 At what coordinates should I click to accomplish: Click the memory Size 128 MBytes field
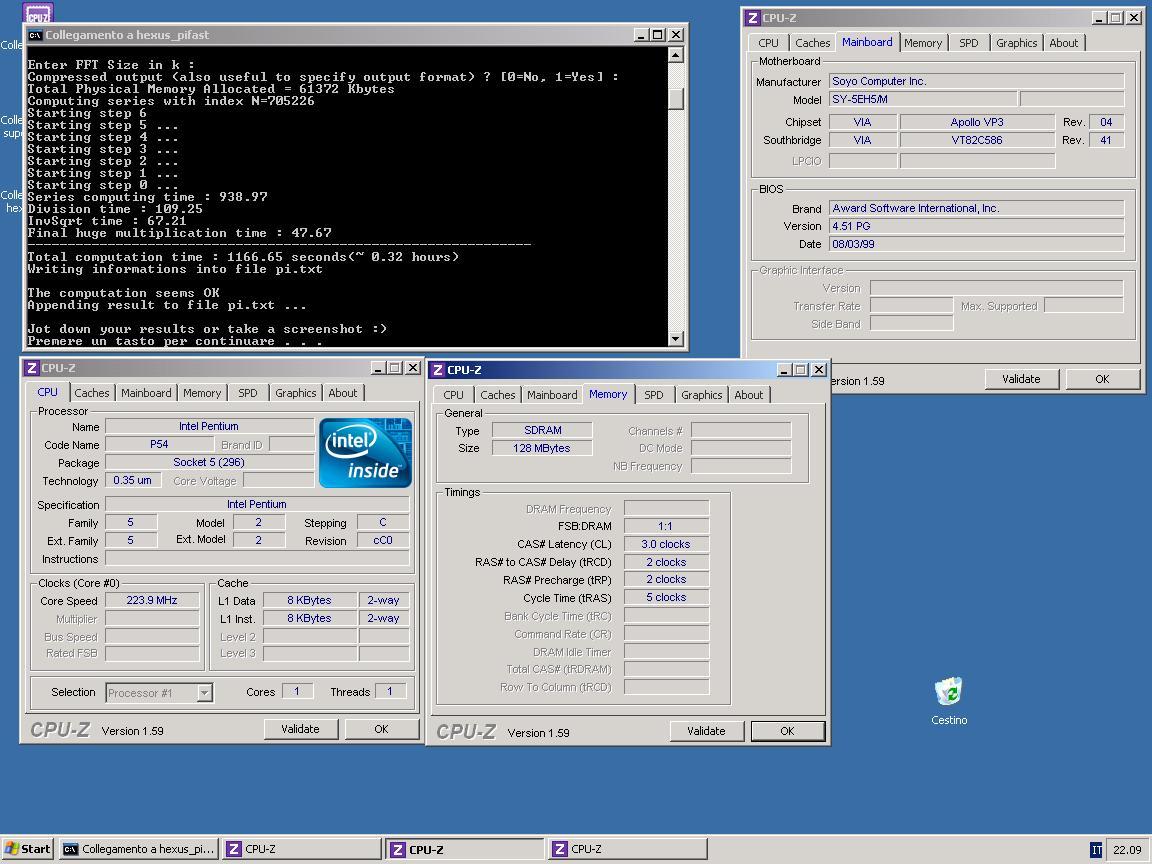tap(541, 448)
